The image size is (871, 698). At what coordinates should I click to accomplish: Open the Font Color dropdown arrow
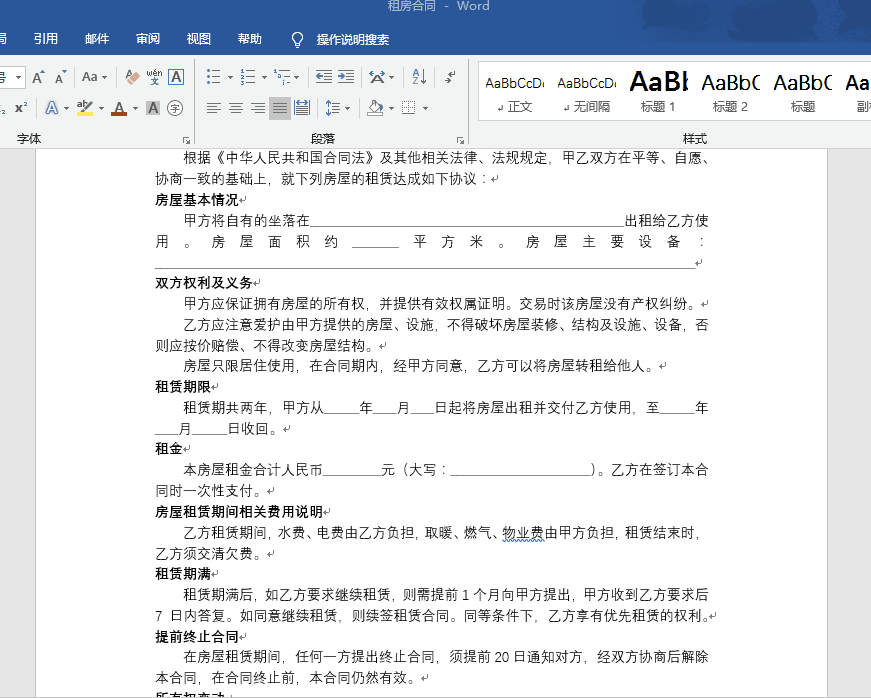pos(133,108)
